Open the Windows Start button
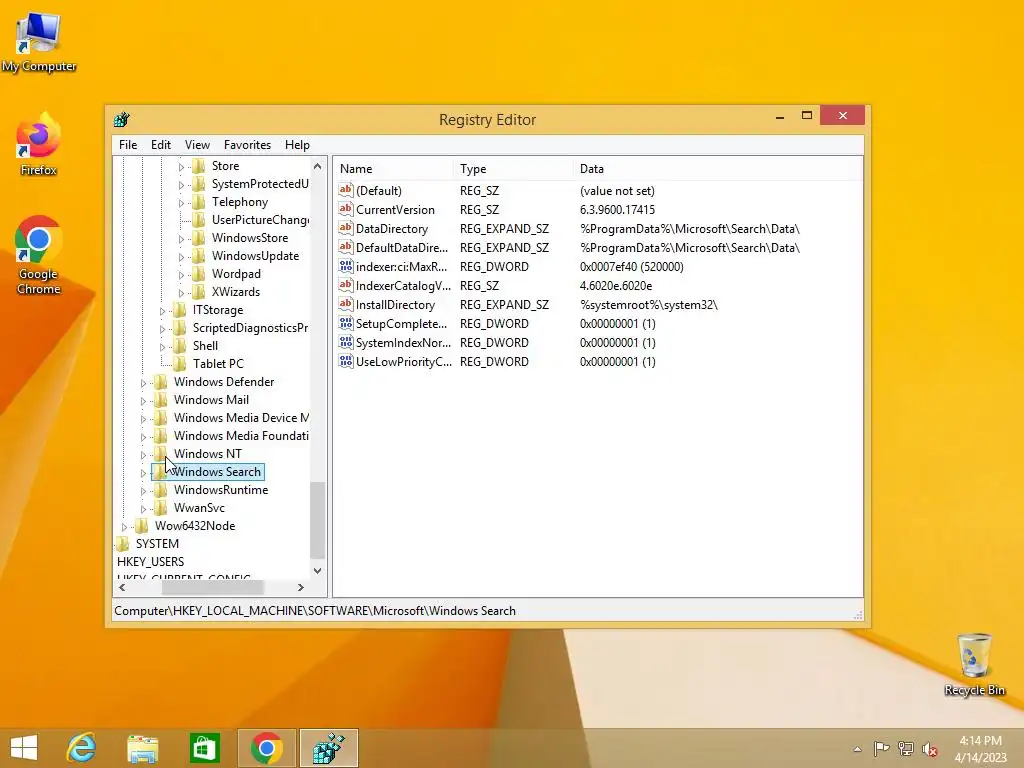This screenshot has height=768, width=1024. tap(24, 748)
